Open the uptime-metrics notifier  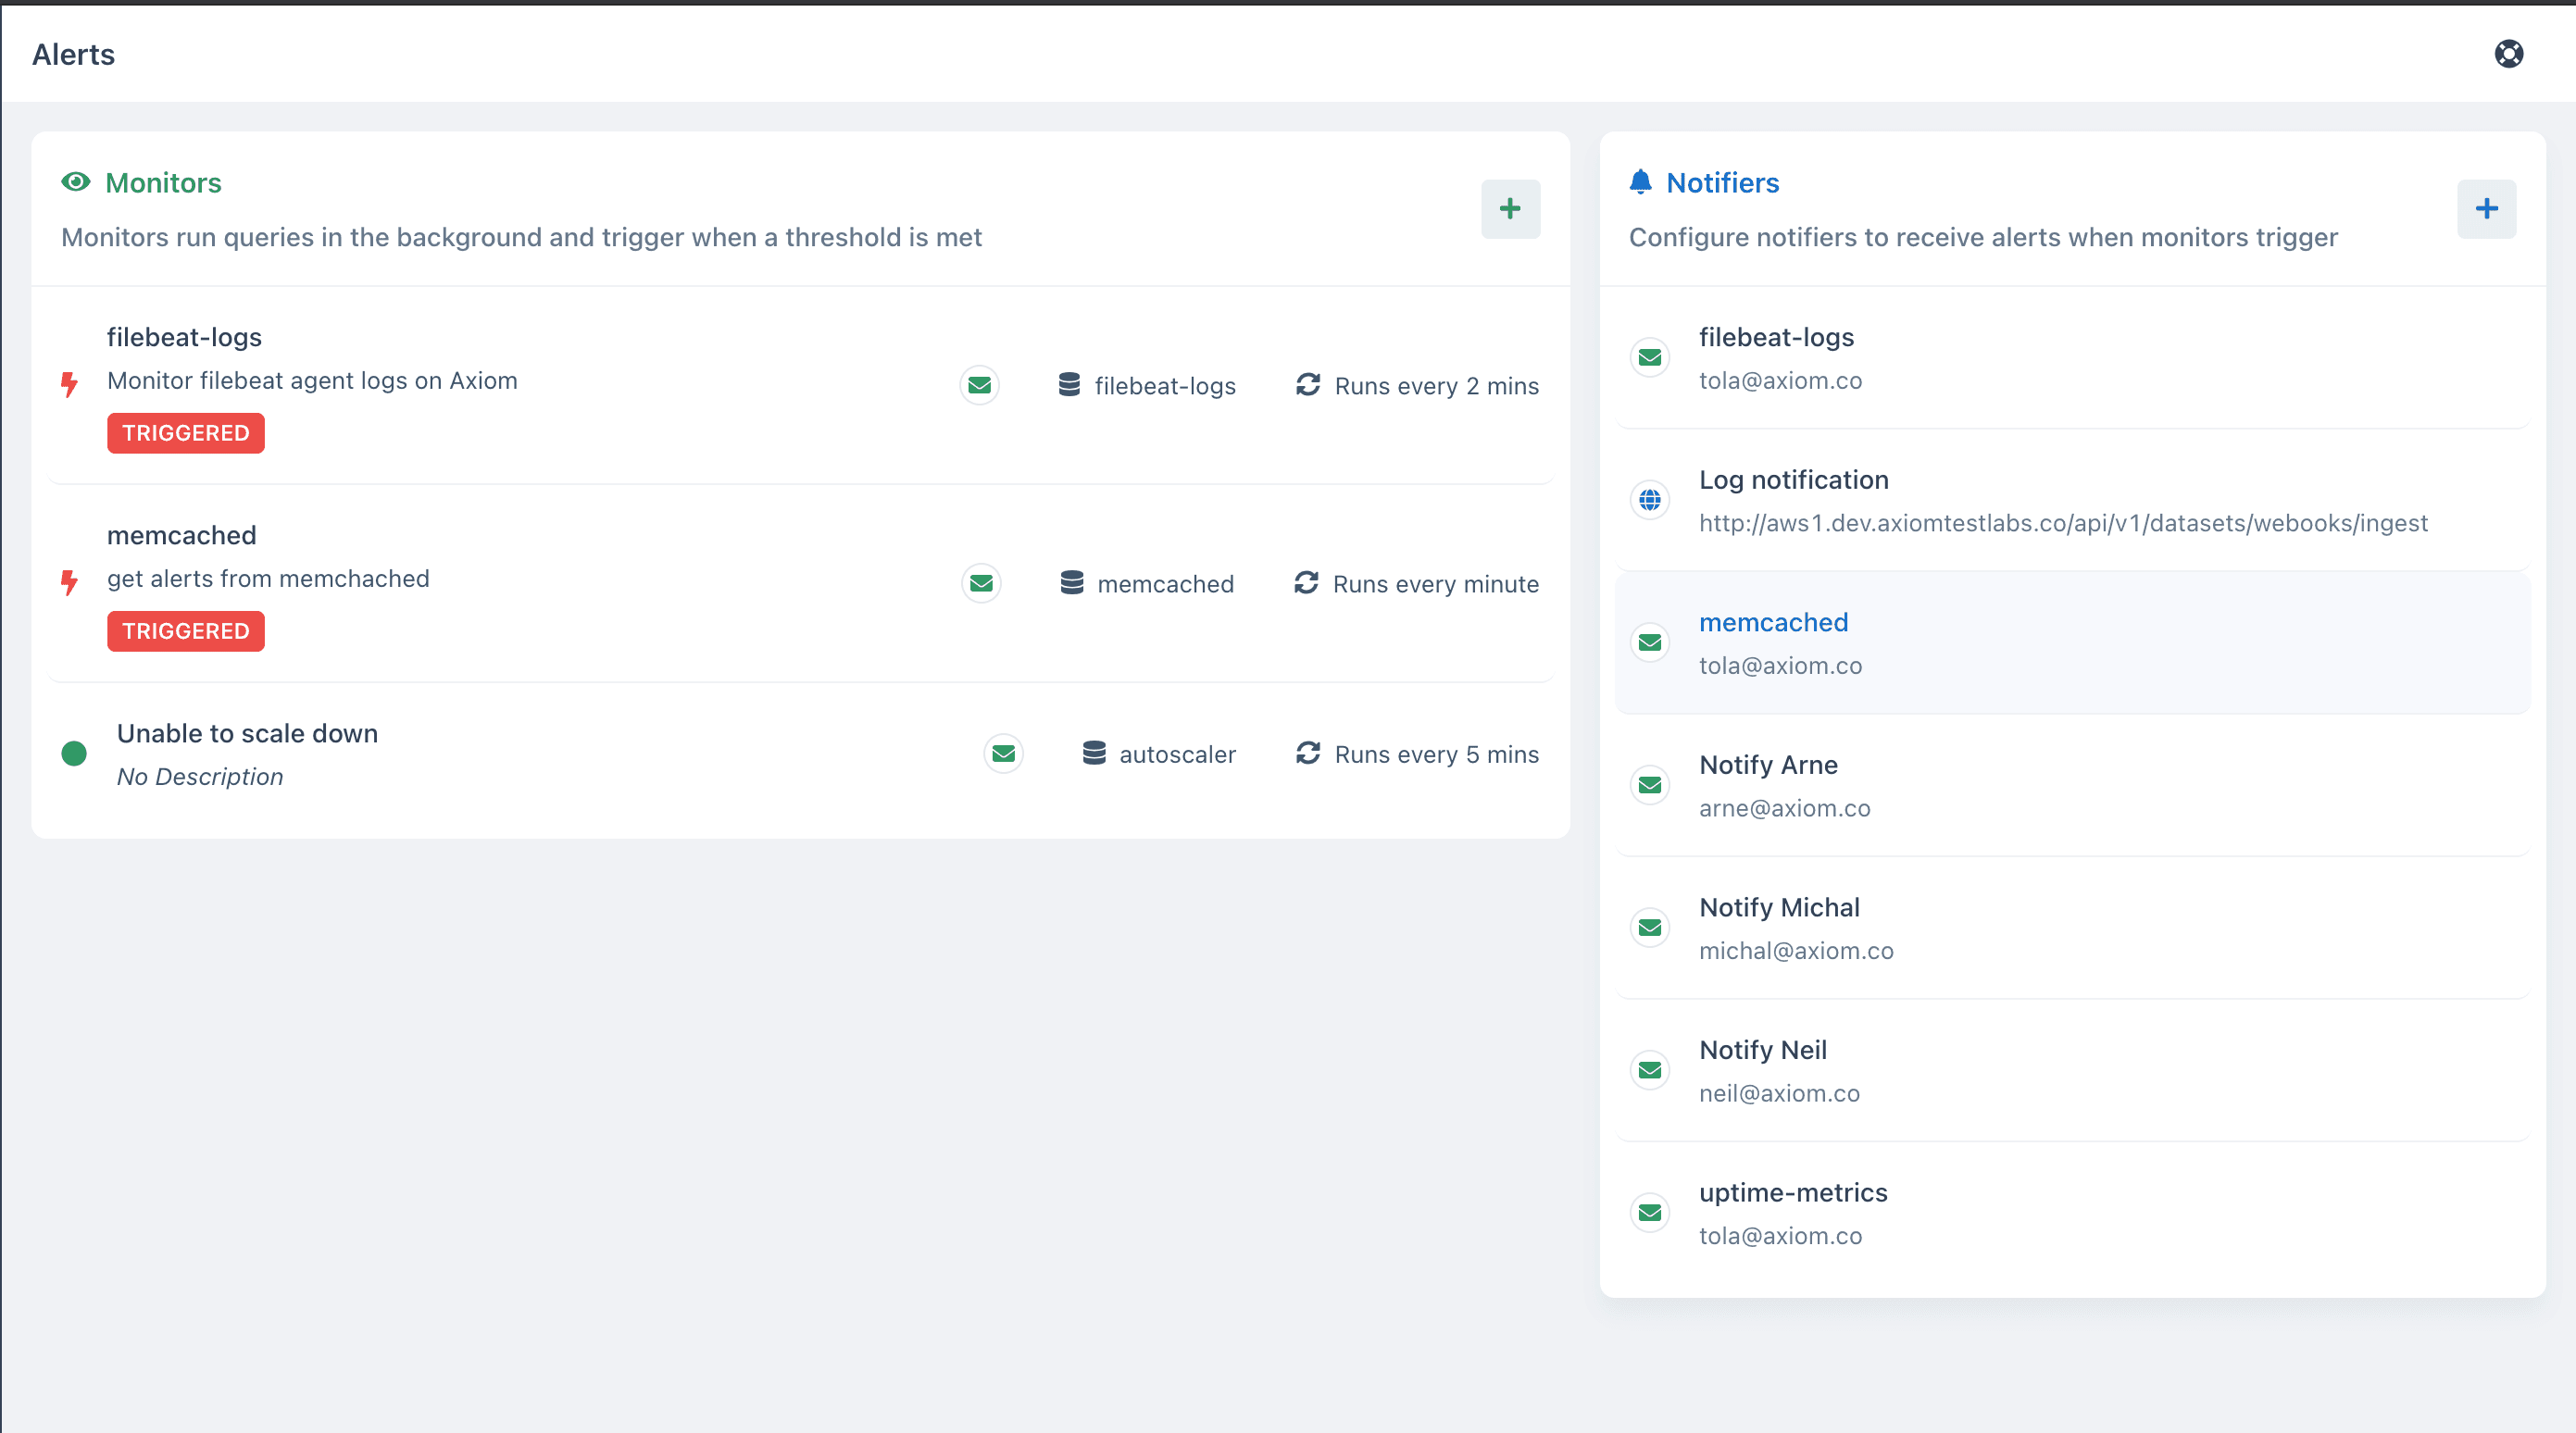click(2072, 1213)
